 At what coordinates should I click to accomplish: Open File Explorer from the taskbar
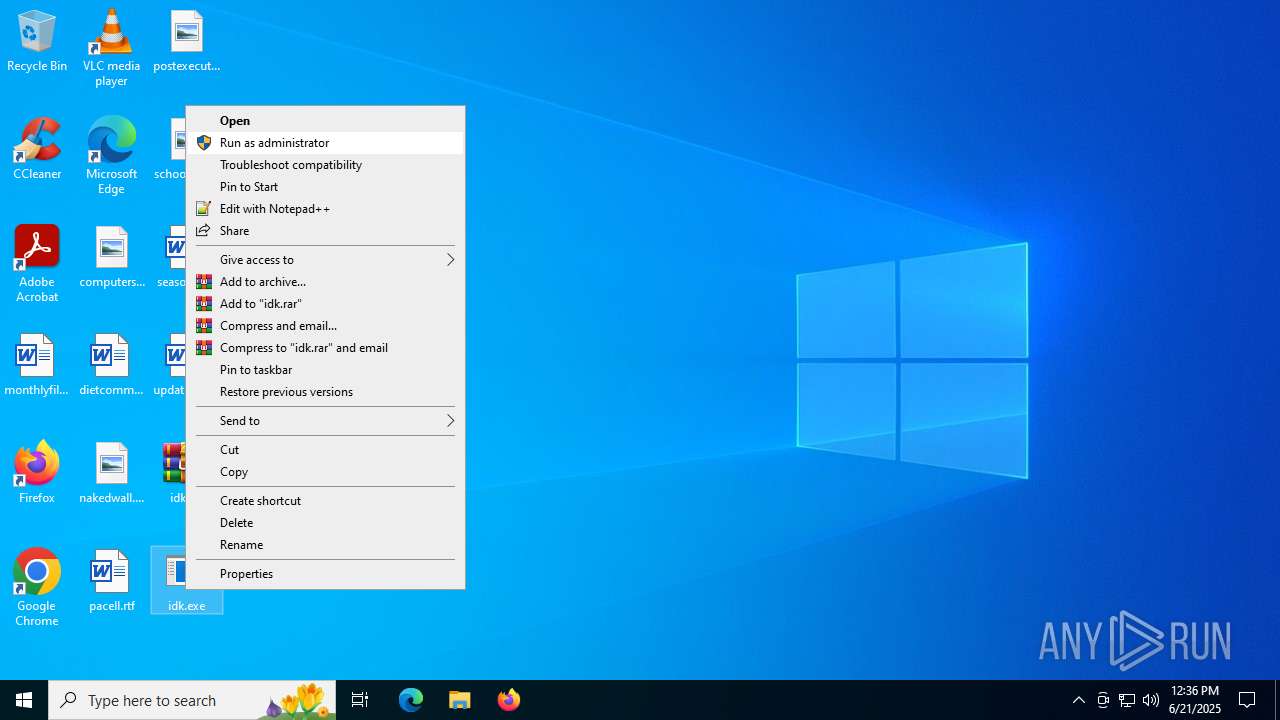459,700
